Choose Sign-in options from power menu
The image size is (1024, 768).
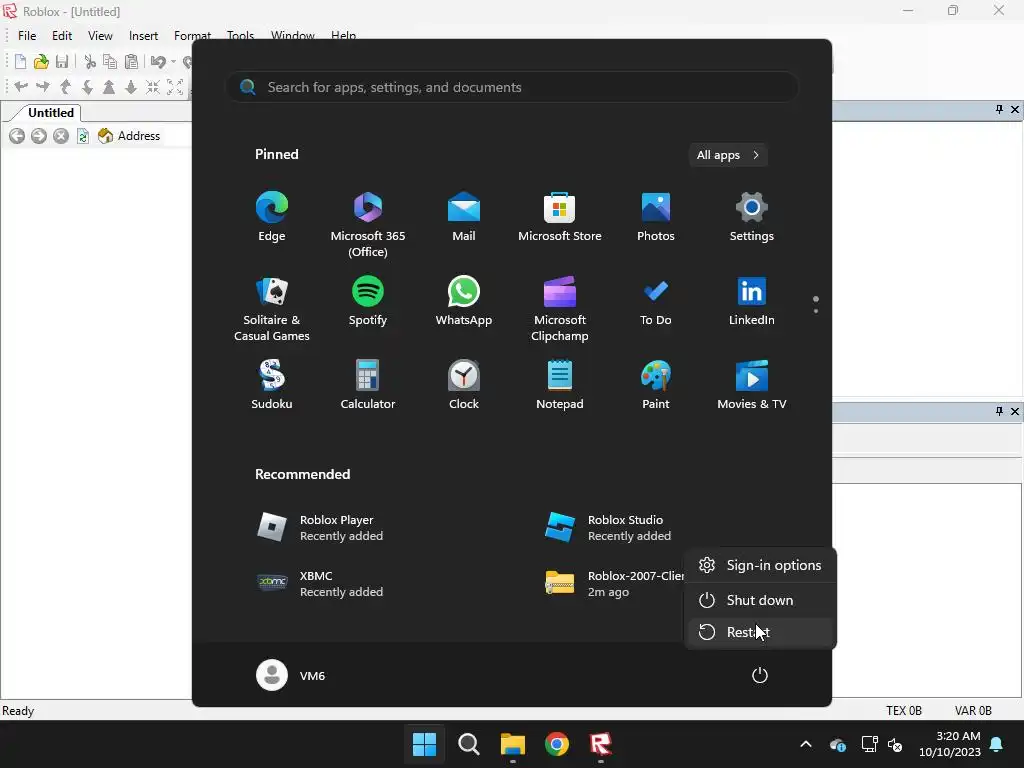click(760, 566)
